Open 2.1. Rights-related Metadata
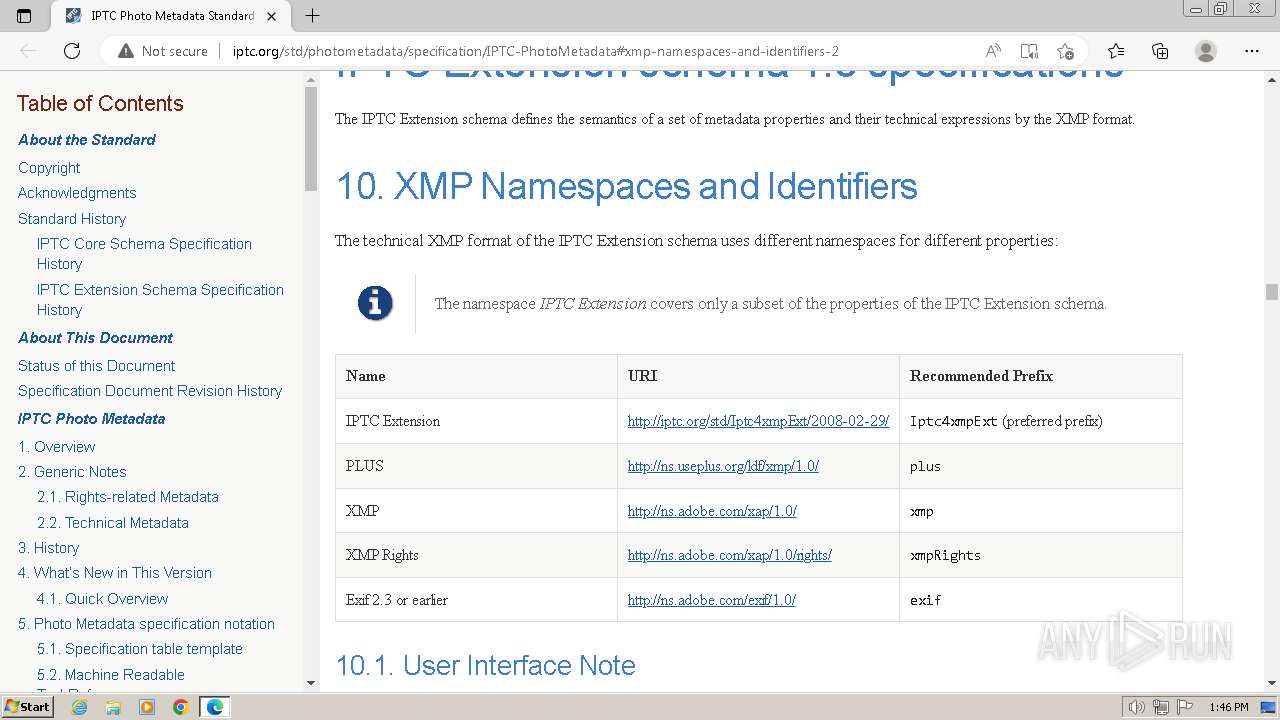This screenshot has width=1280, height=720. 128,497
